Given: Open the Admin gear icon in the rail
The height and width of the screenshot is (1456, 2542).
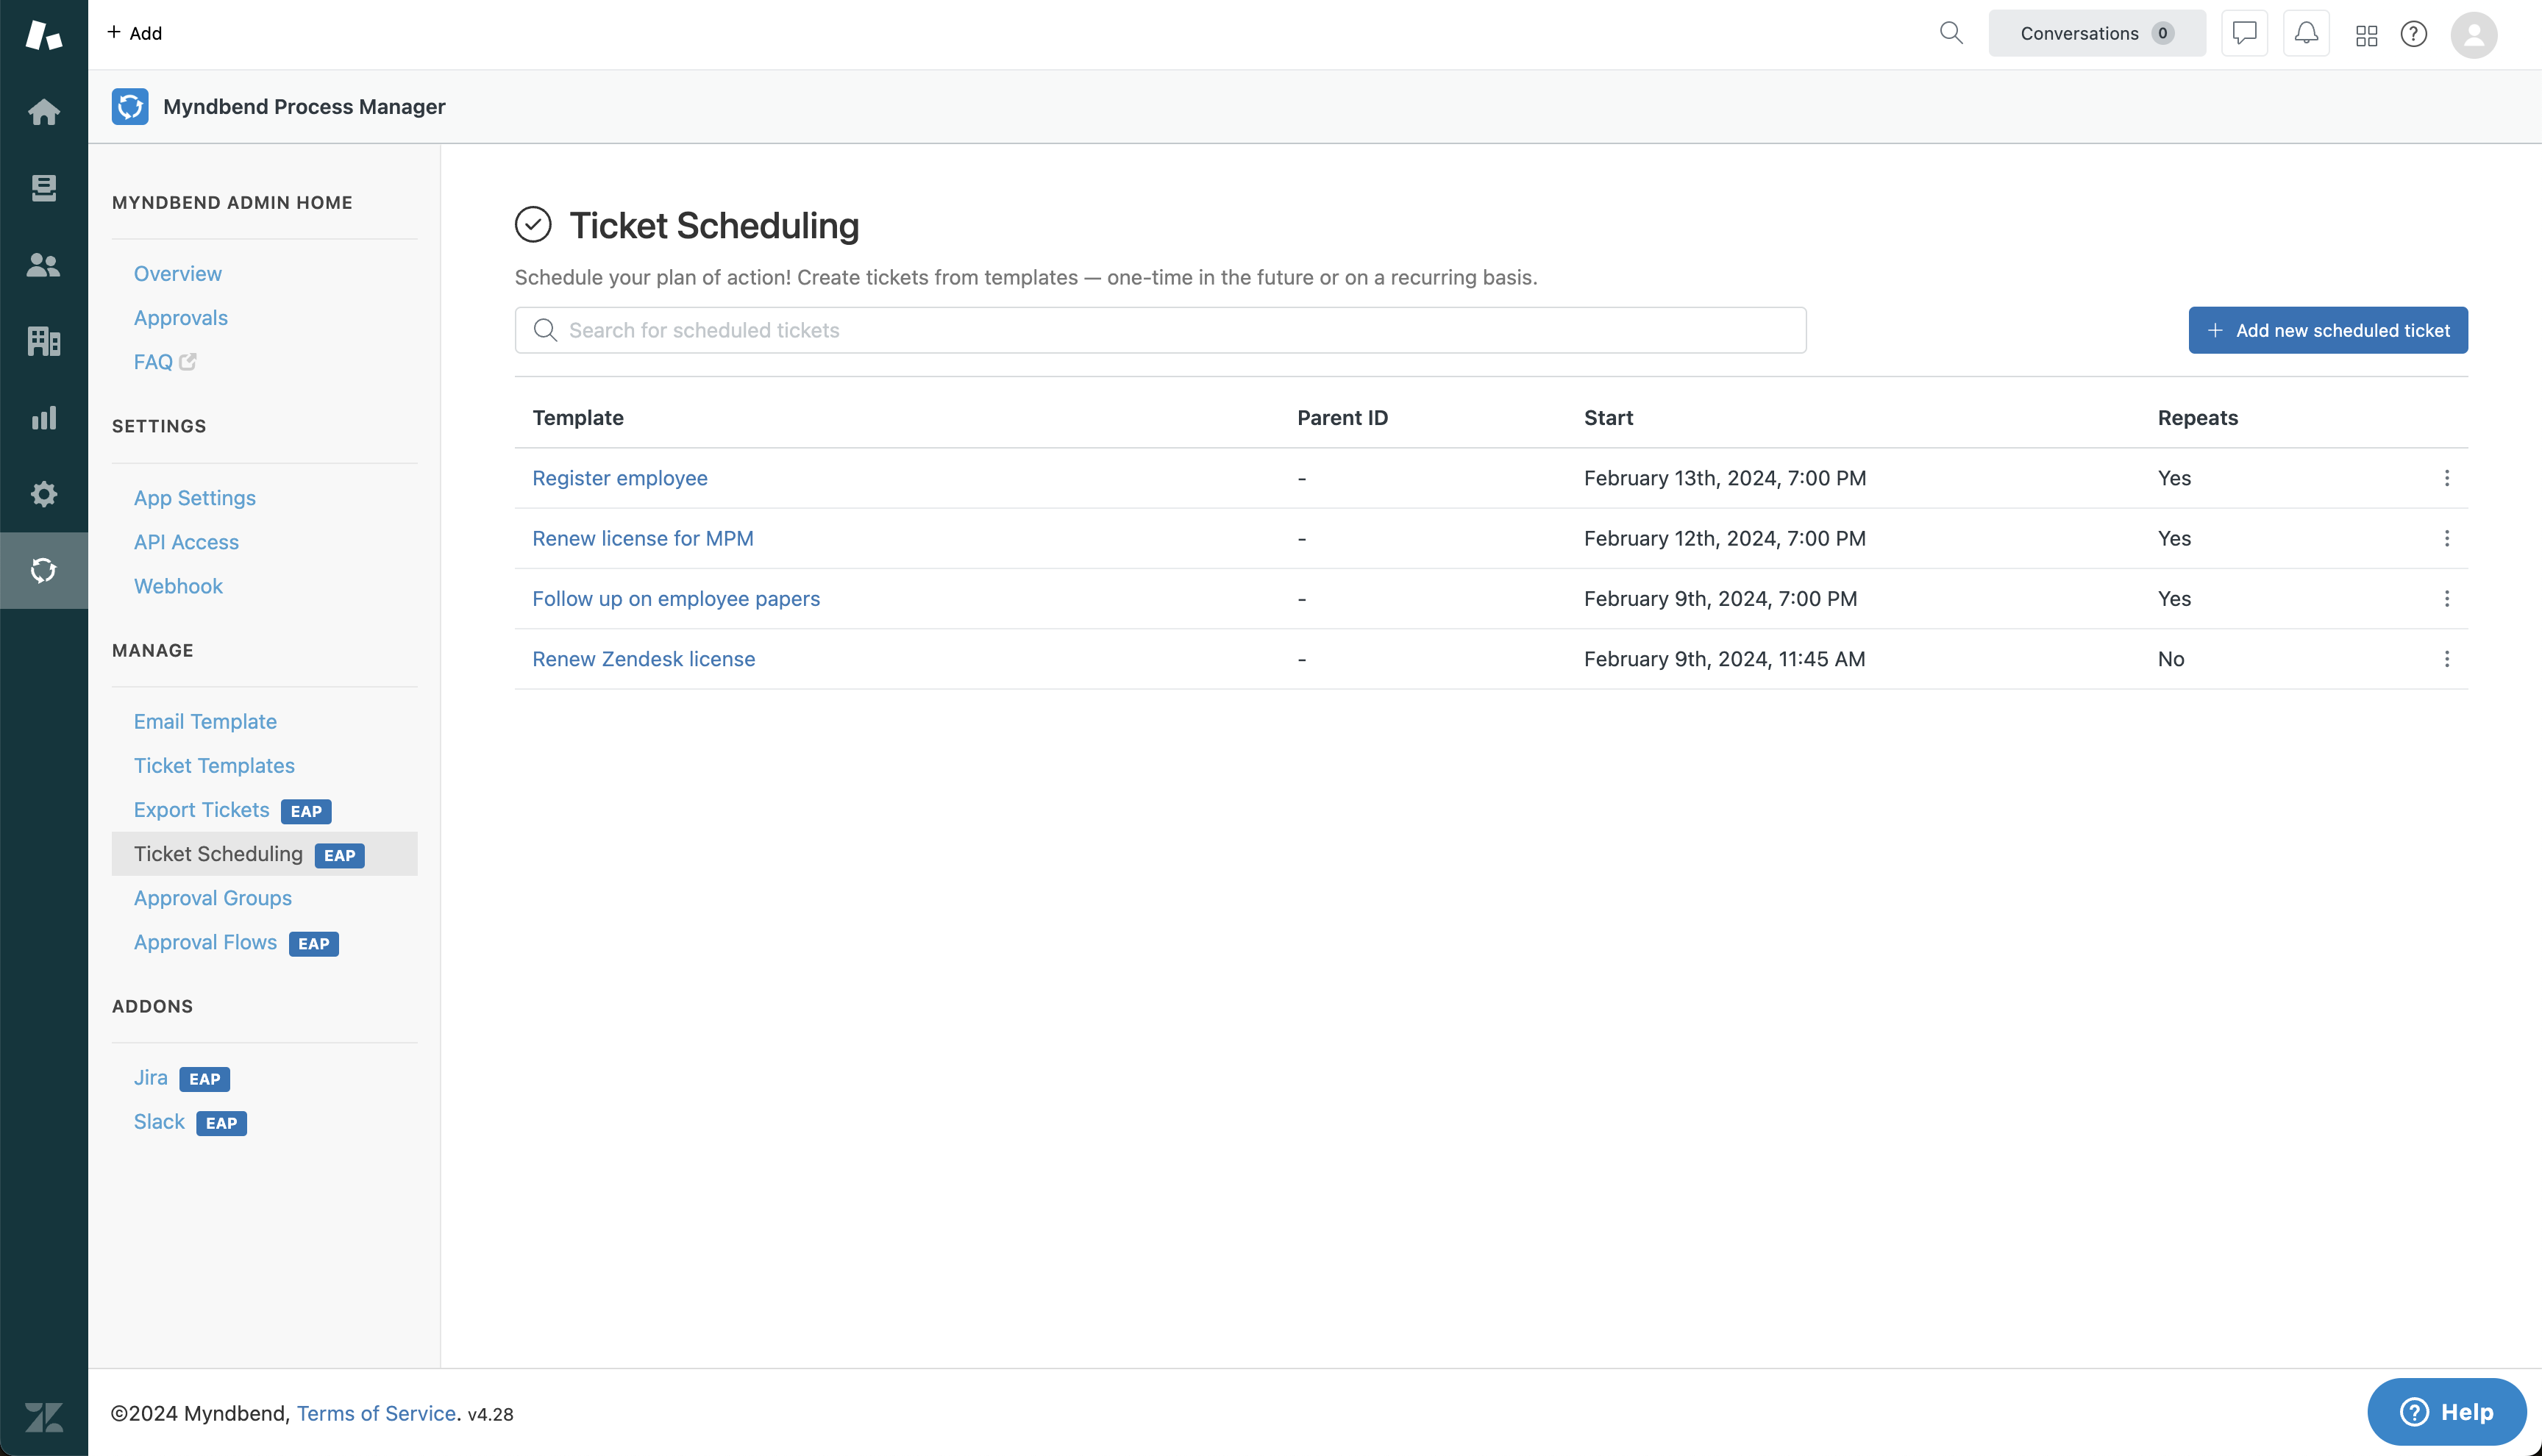Looking at the screenshot, I should point(43,493).
